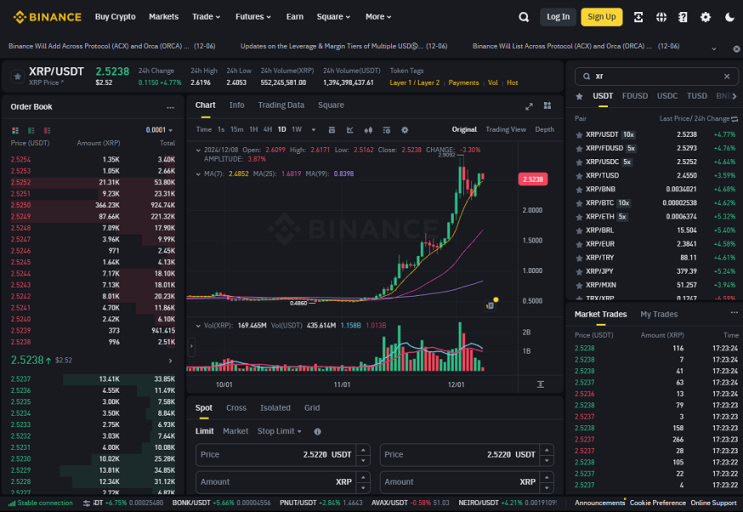
Task: Click the Binance logo
Action: coord(47,17)
